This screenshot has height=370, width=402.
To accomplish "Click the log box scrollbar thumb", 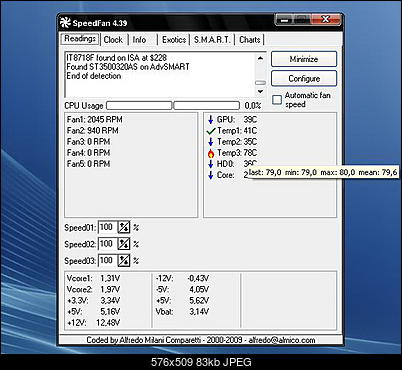I will (260, 83).
